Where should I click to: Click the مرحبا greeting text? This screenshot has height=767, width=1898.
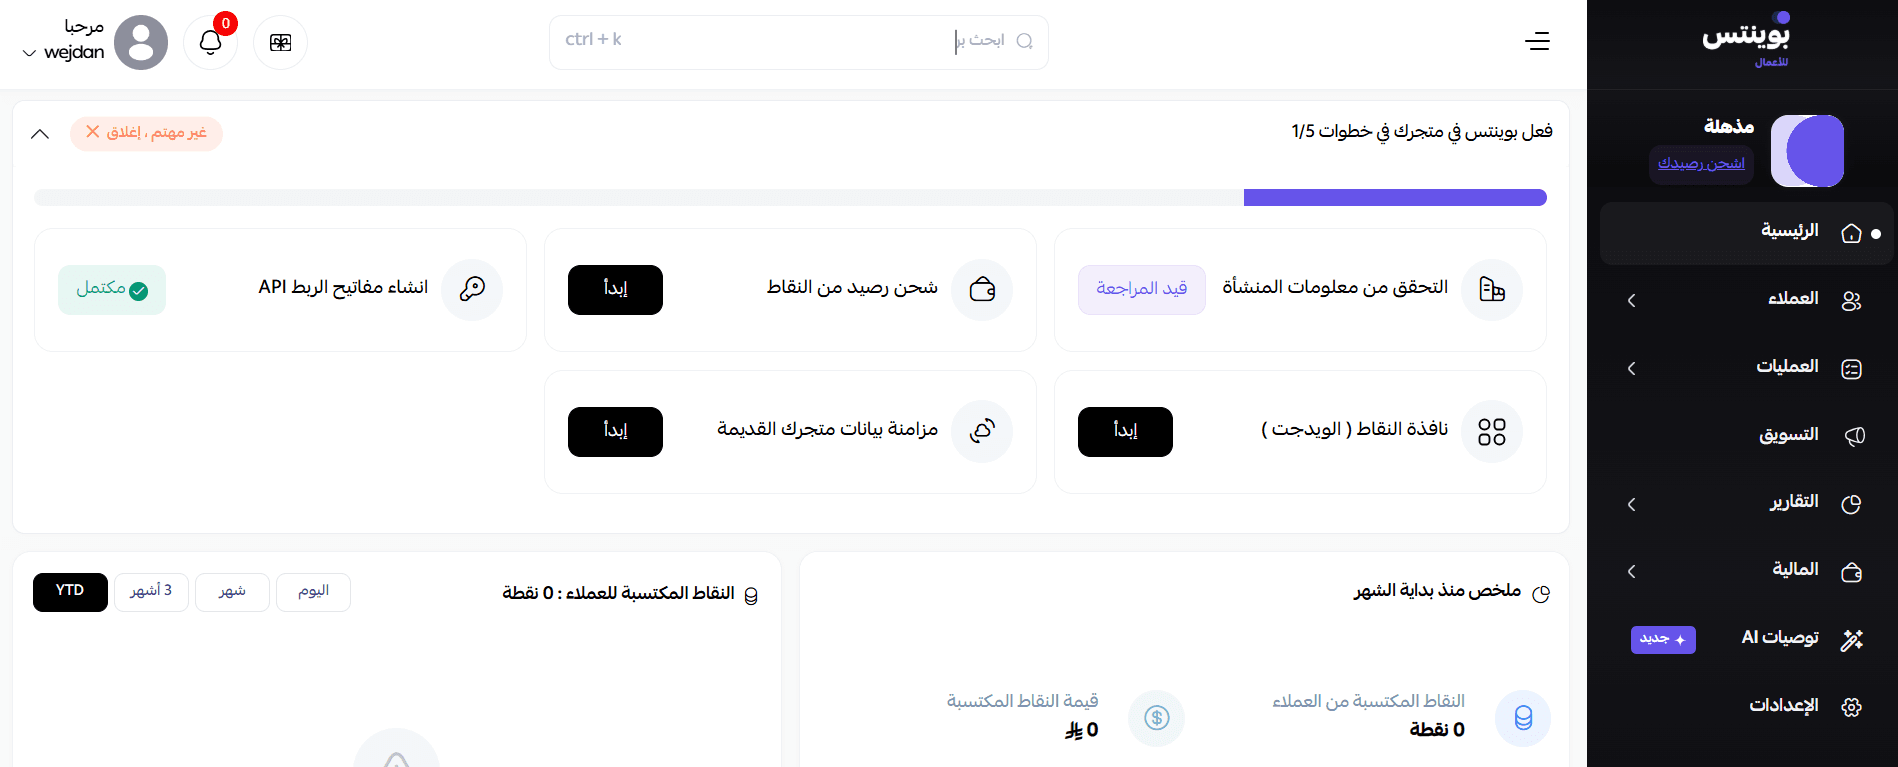tap(84, 27)
